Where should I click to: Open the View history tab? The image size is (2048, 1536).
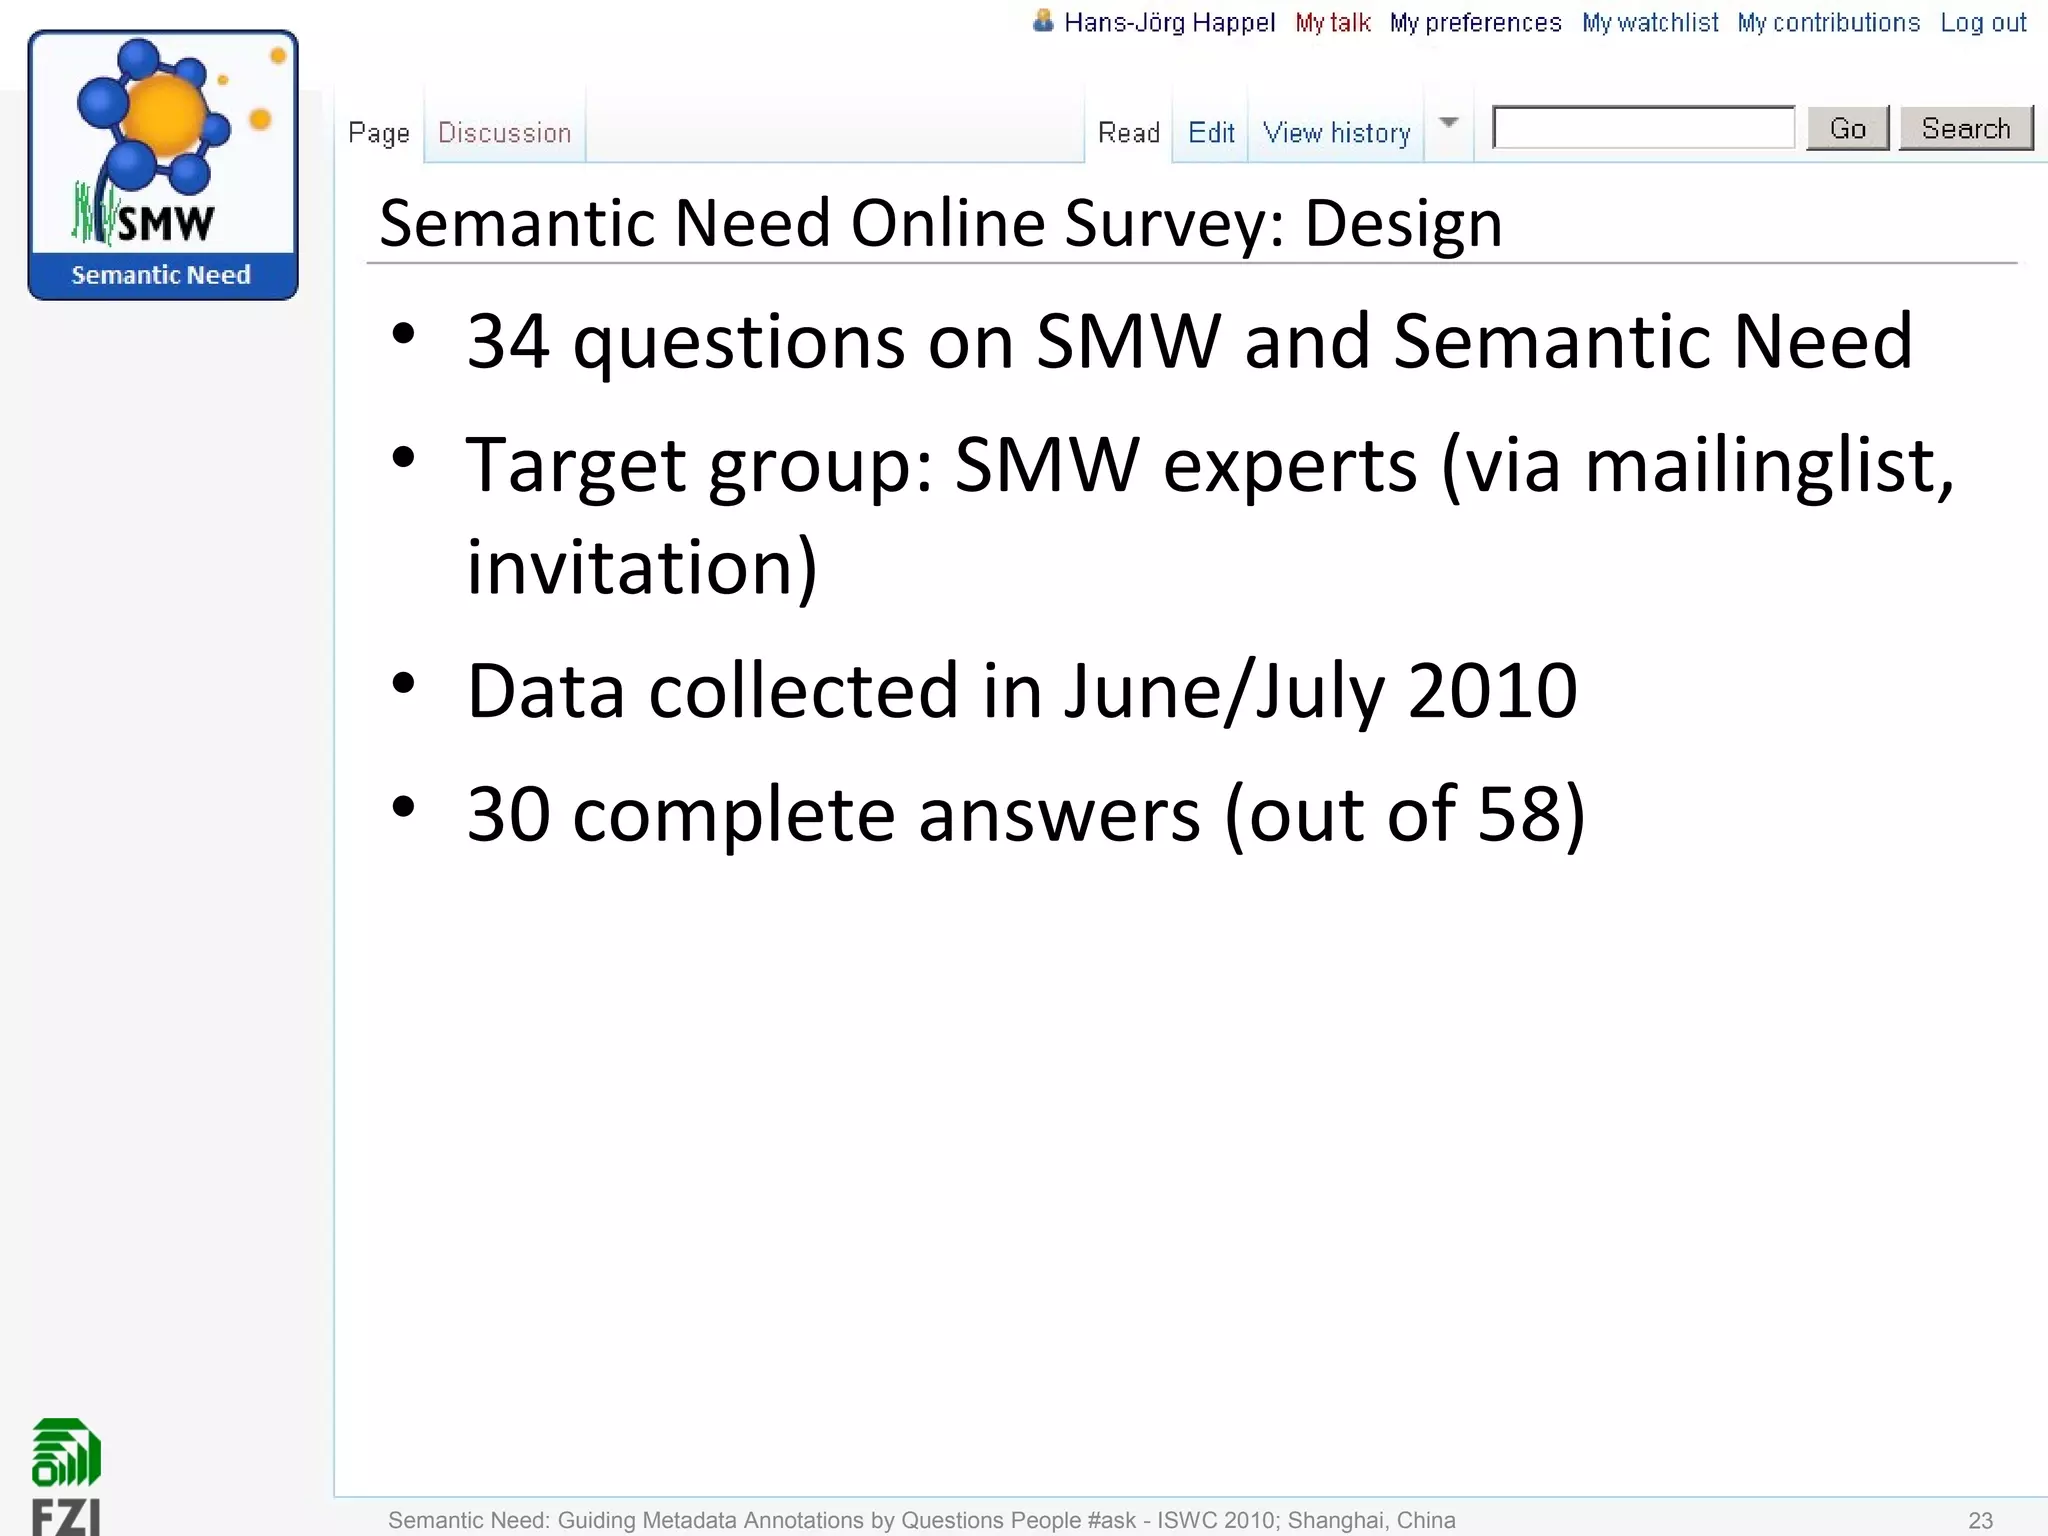pyautogui.click(x=1336, y=132)
